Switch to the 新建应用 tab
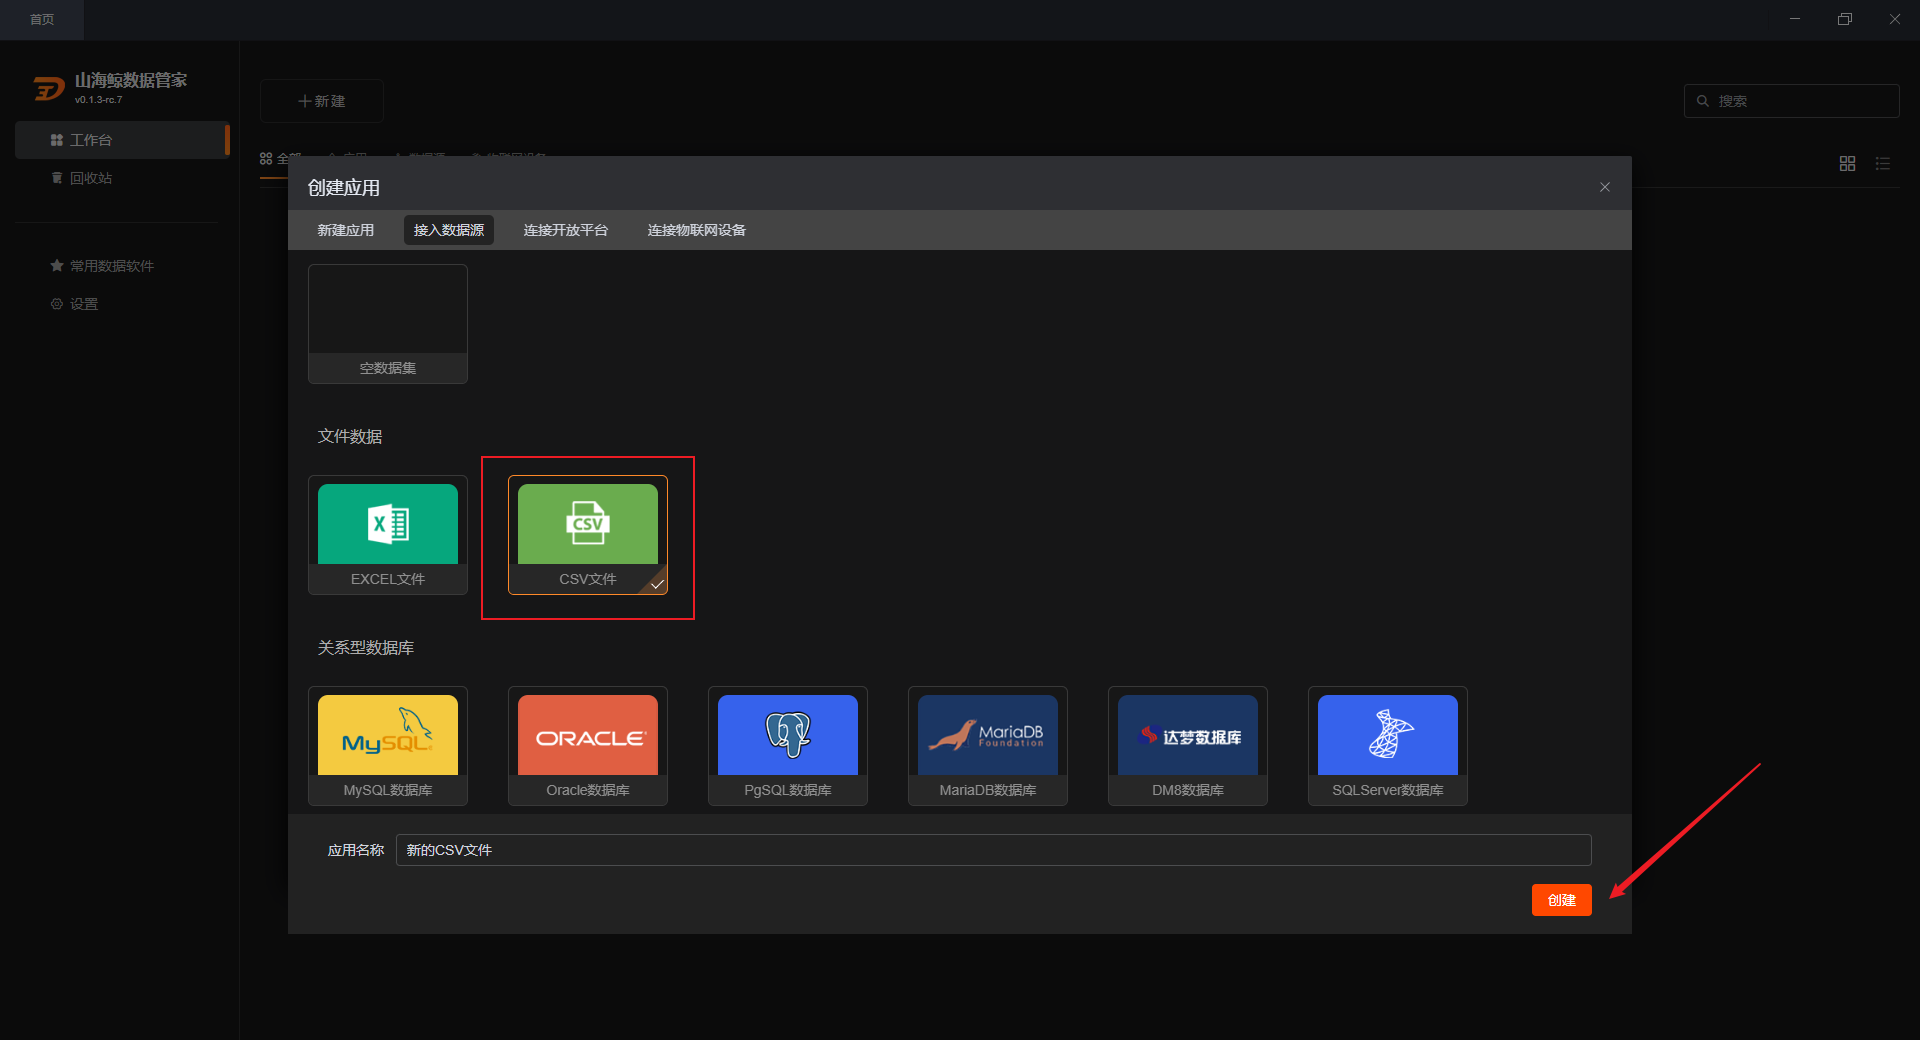This screenshot has width=1920, height=1040. click(x=346, y=230)
